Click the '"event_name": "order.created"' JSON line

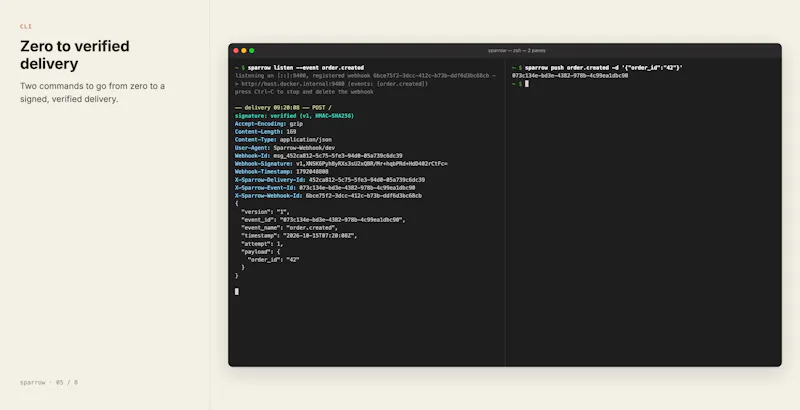pyautogui.click(x=289, y=227)
